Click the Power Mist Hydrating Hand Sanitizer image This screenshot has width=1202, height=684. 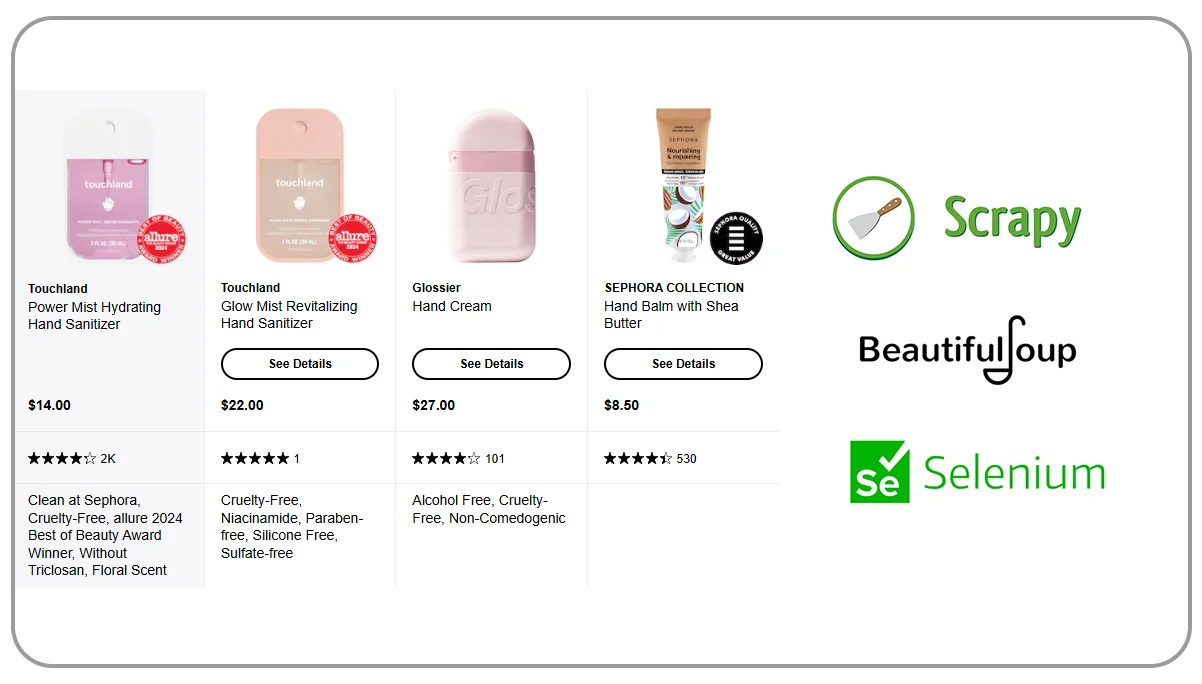[110, 180]
